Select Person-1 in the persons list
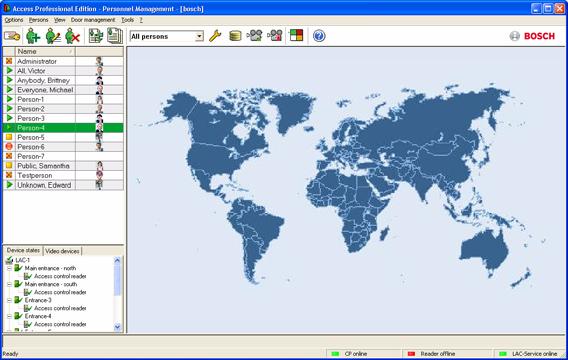 [x=63, y=99]
